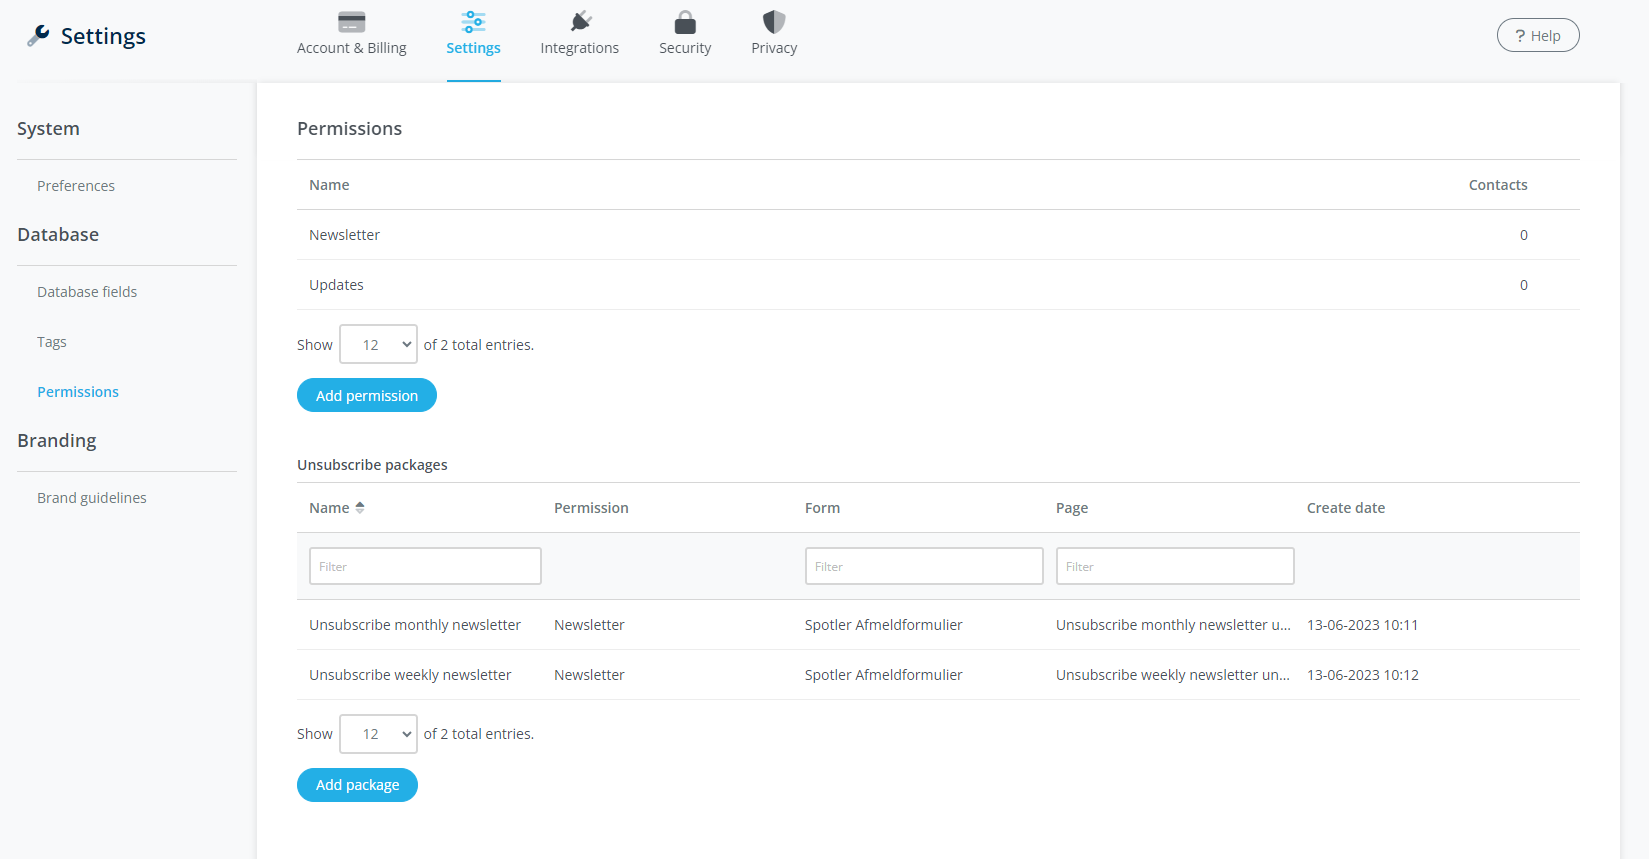The height and width of the screenshot is (859, 1649).
Task: Open the Help button
Action: coord(1537,36)
